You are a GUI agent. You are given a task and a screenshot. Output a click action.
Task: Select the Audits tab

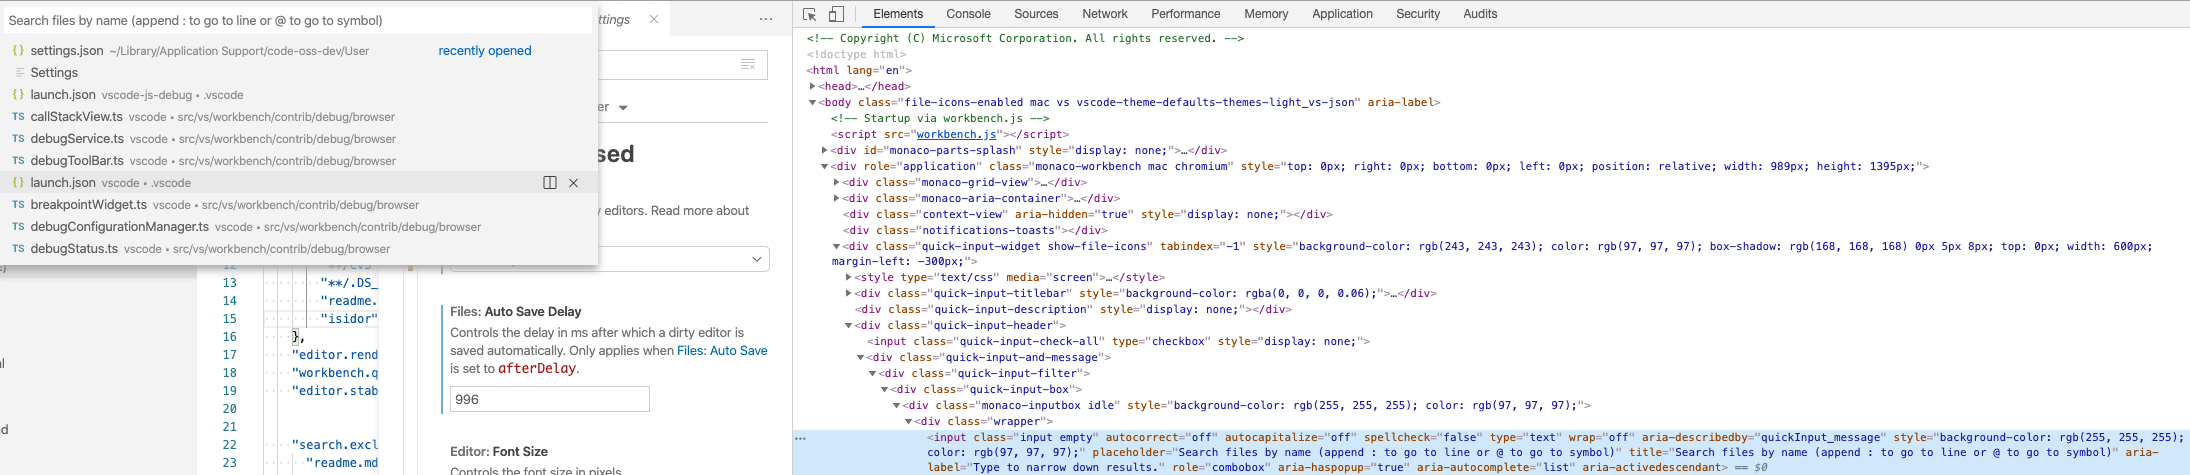(1480, 14)
